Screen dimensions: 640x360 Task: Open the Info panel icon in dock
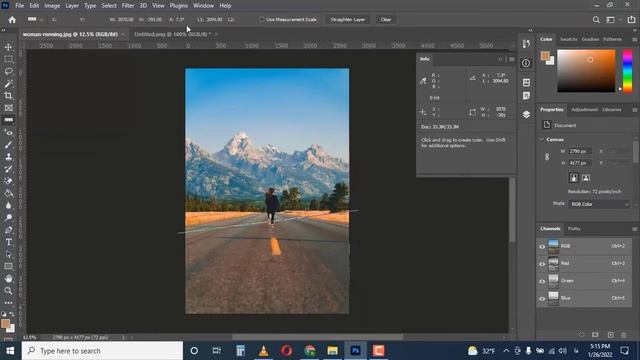click(526, 63)
